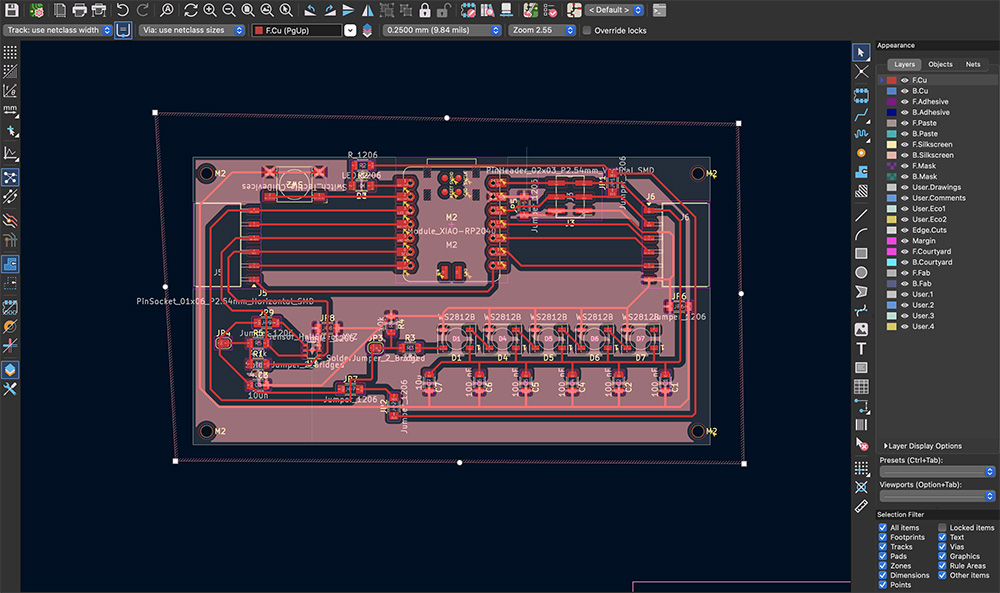Image resolution: width=1000 pixels, height=593 pixels.
Task: Choose the Tune length meander tool
Action: click(x=861, y=134)
